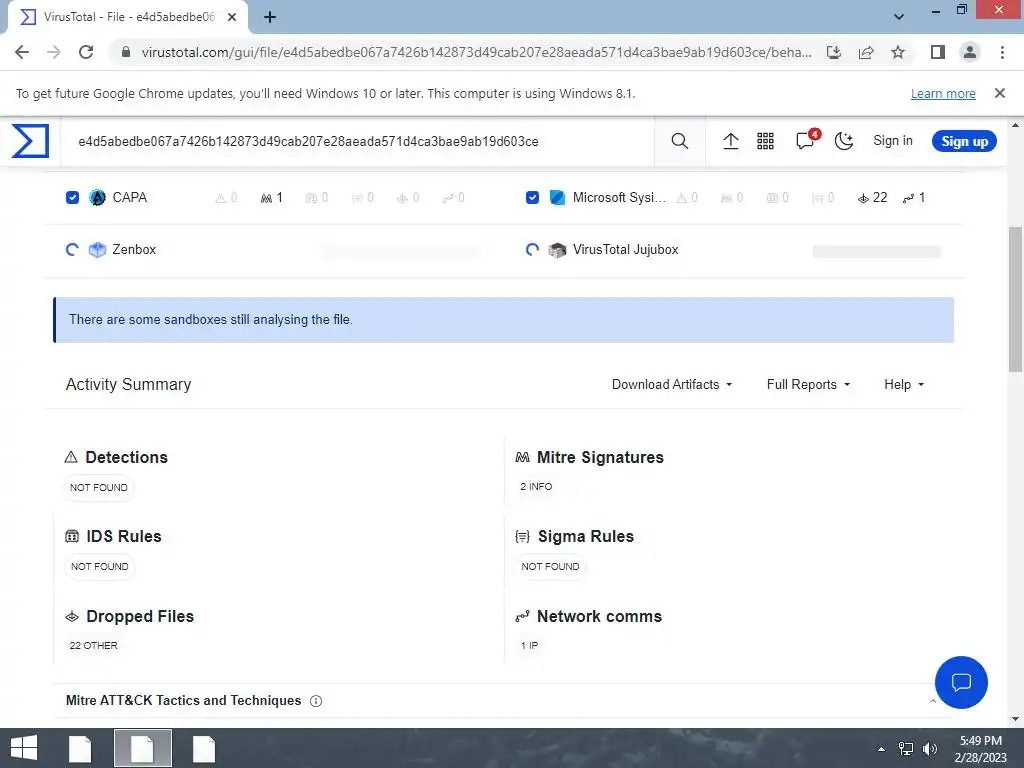Click the Dropped Files icon
Image resolution: width=1024 pixels, height=768 pixels.
pyautogui.click(x=72, y=616)
